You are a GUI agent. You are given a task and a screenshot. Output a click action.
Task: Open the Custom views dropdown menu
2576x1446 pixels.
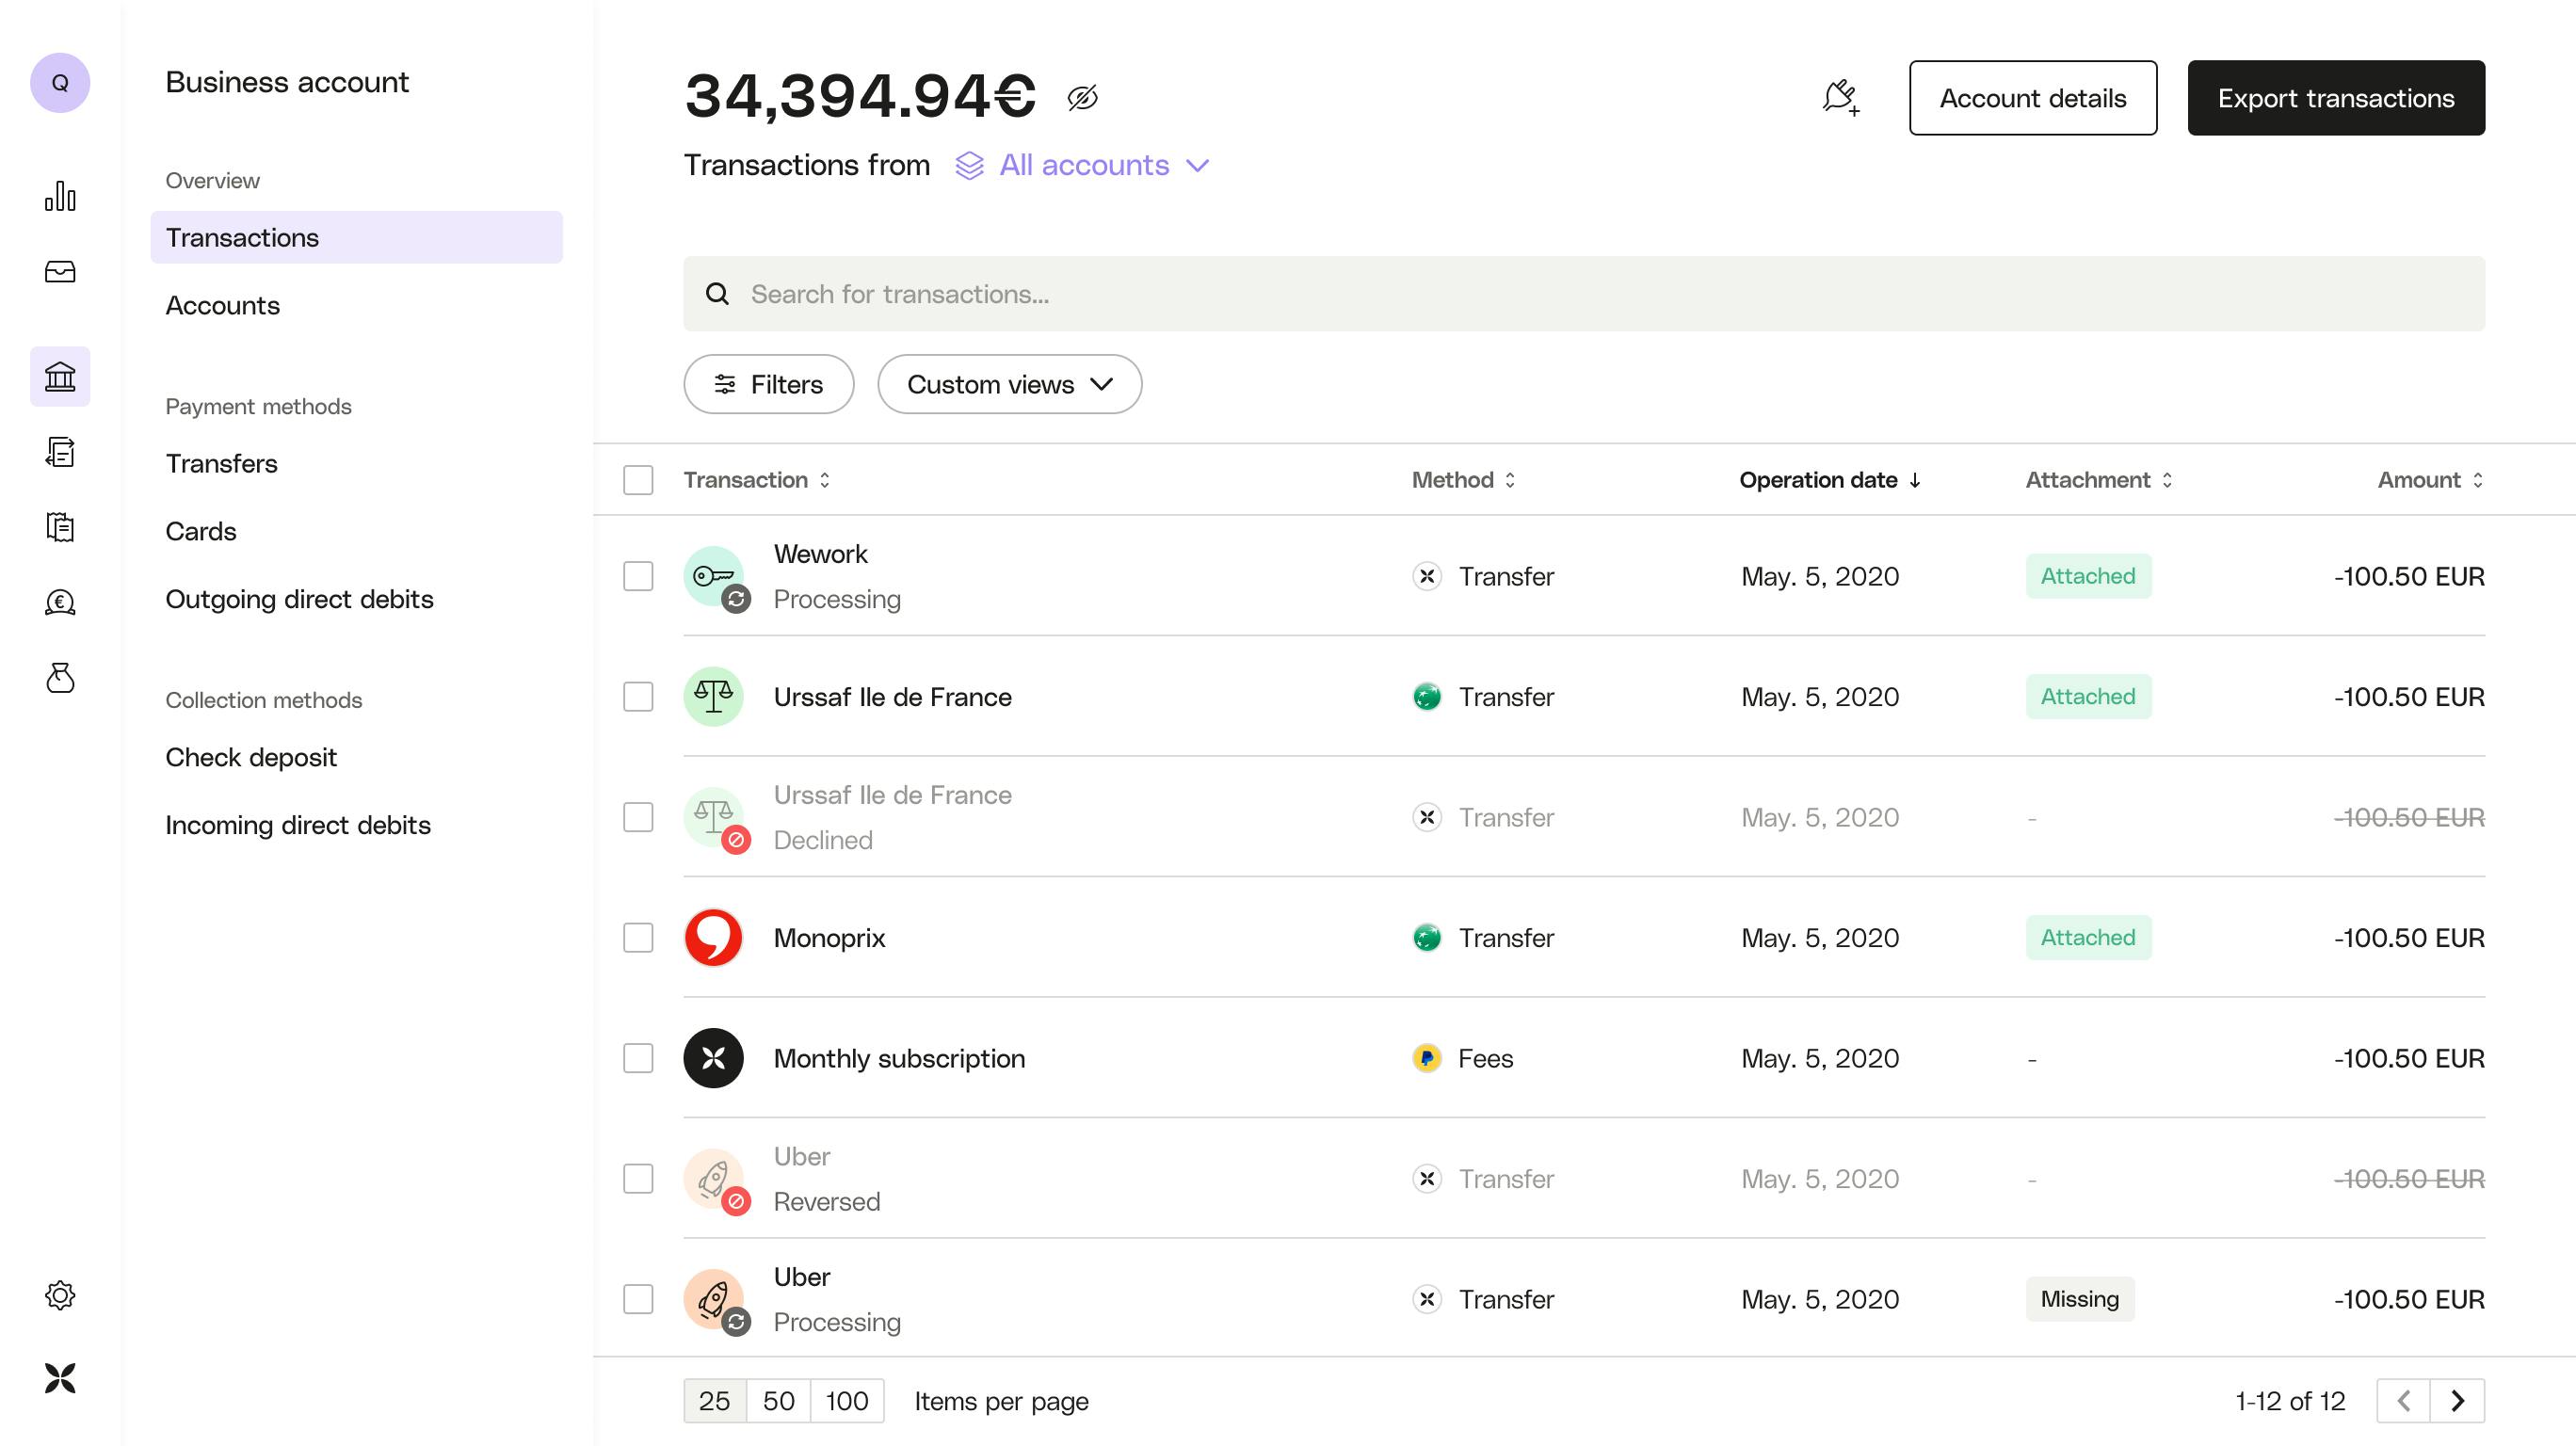pyautogui.click(x=1008, y=384)
